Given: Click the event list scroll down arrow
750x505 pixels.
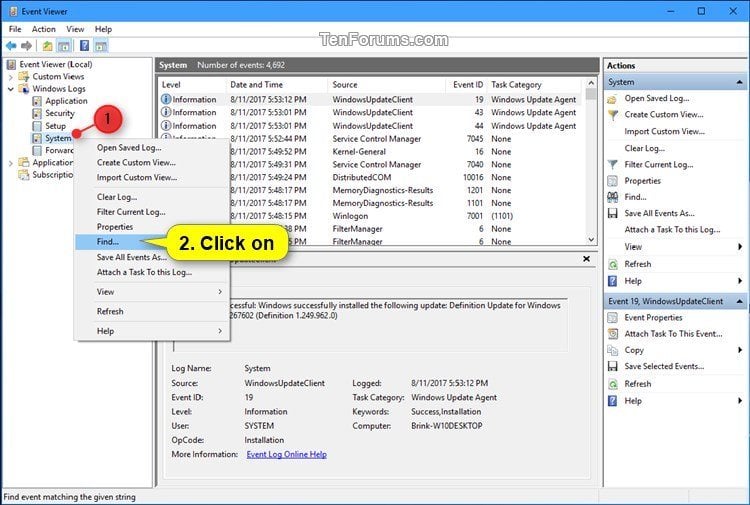Looking at the screenshot, I should coord(591,240).
